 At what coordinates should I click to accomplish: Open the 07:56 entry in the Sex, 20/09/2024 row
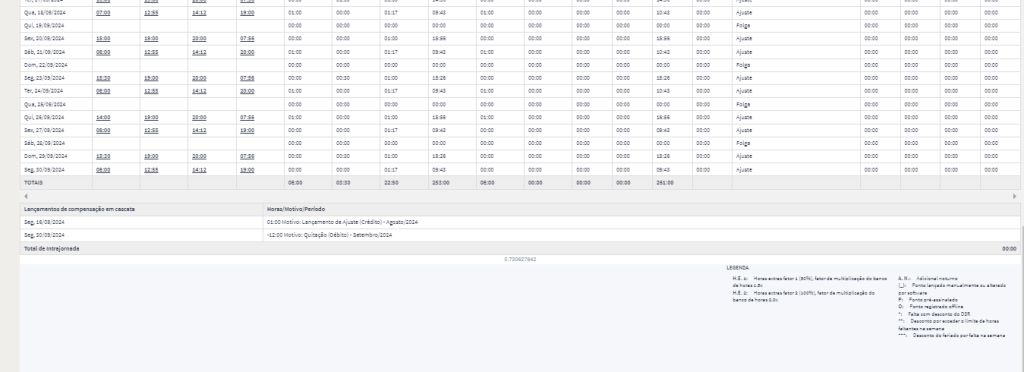click(x=247, y=39)
